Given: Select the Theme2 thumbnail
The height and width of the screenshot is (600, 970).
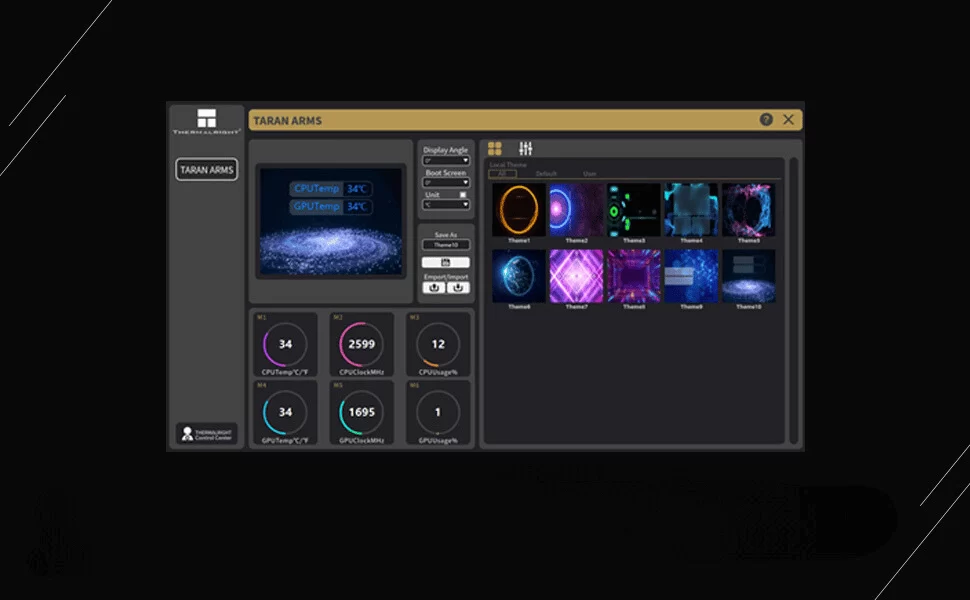Looking at the screenshot, I should click(577, 210).
